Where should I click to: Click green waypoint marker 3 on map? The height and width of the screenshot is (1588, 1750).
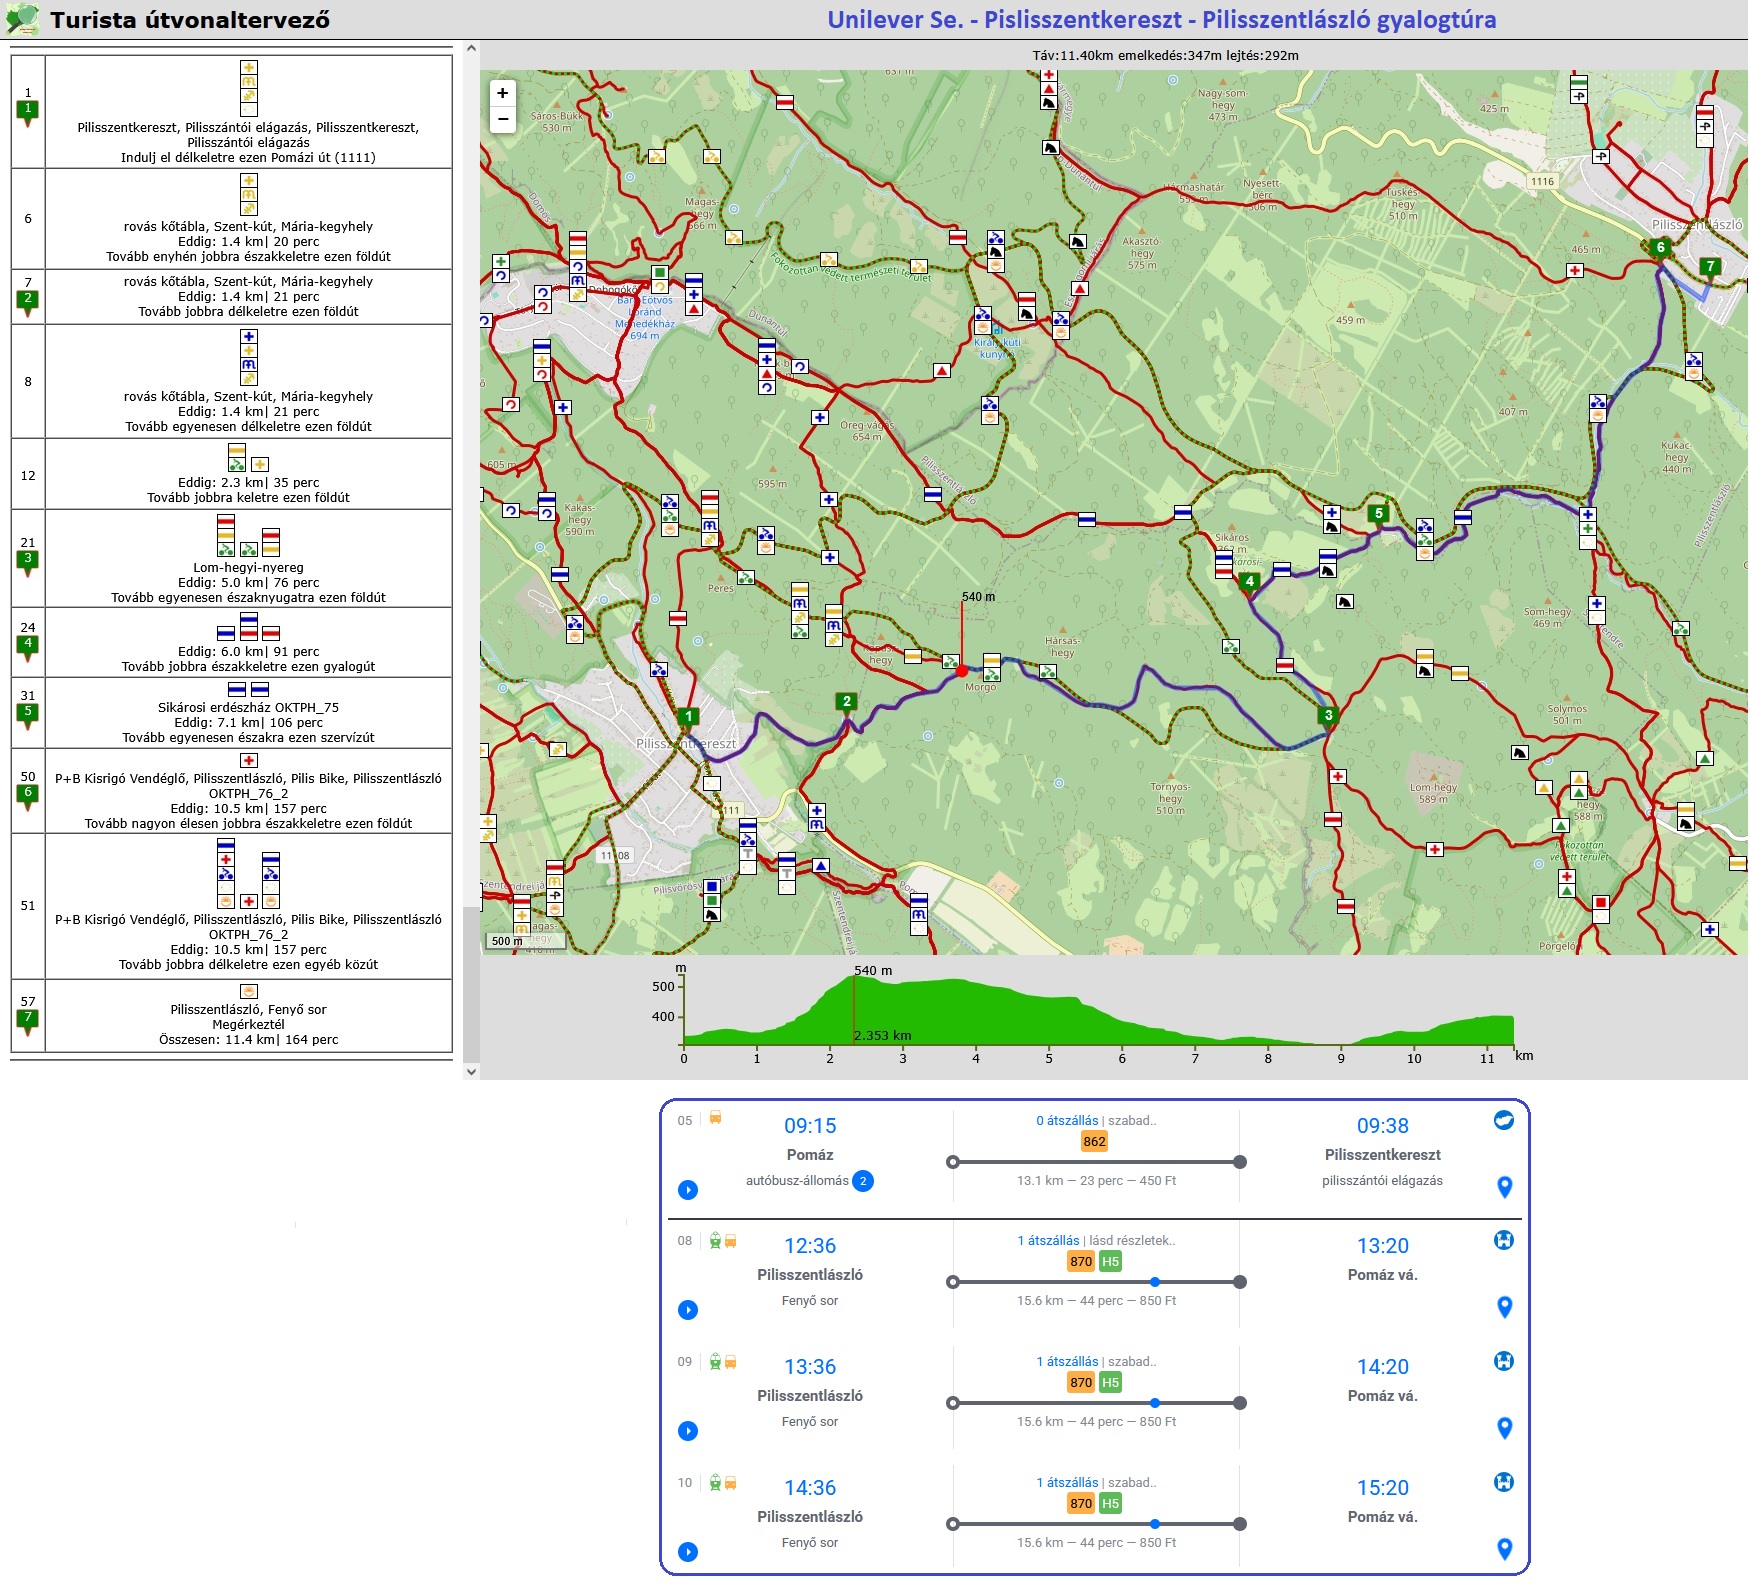(x=1328, y=716)
